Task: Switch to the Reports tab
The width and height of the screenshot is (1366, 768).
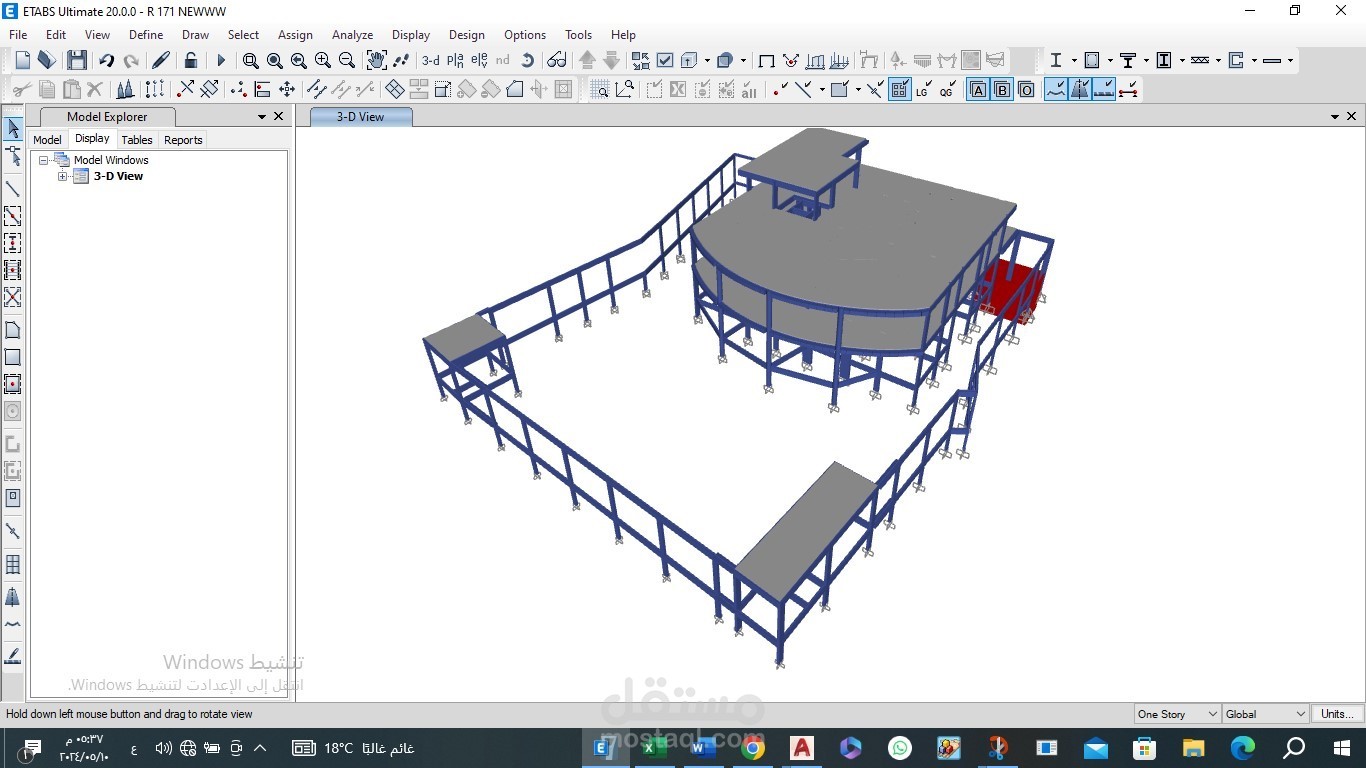Action: 183,140
